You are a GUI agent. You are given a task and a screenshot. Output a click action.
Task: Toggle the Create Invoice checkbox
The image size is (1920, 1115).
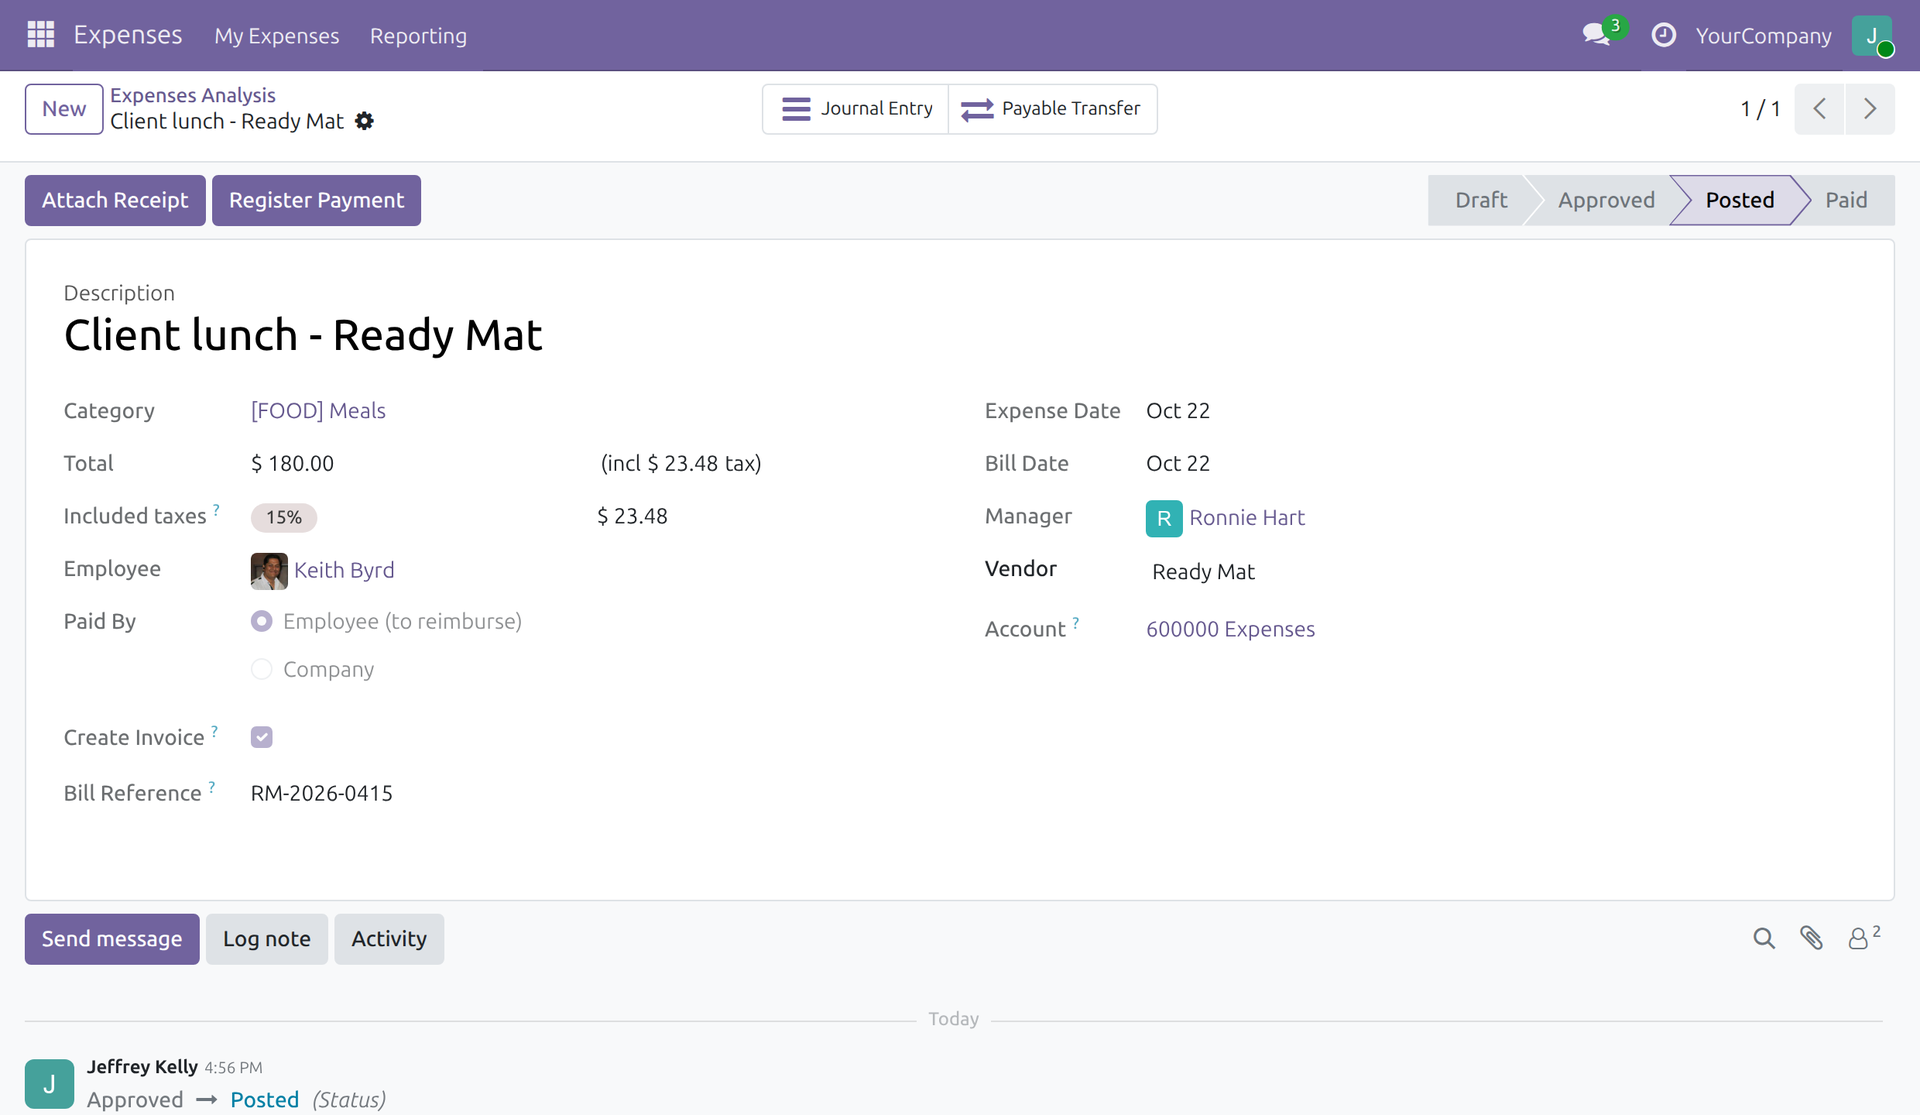pyautogui.click(x=261, y=737)
